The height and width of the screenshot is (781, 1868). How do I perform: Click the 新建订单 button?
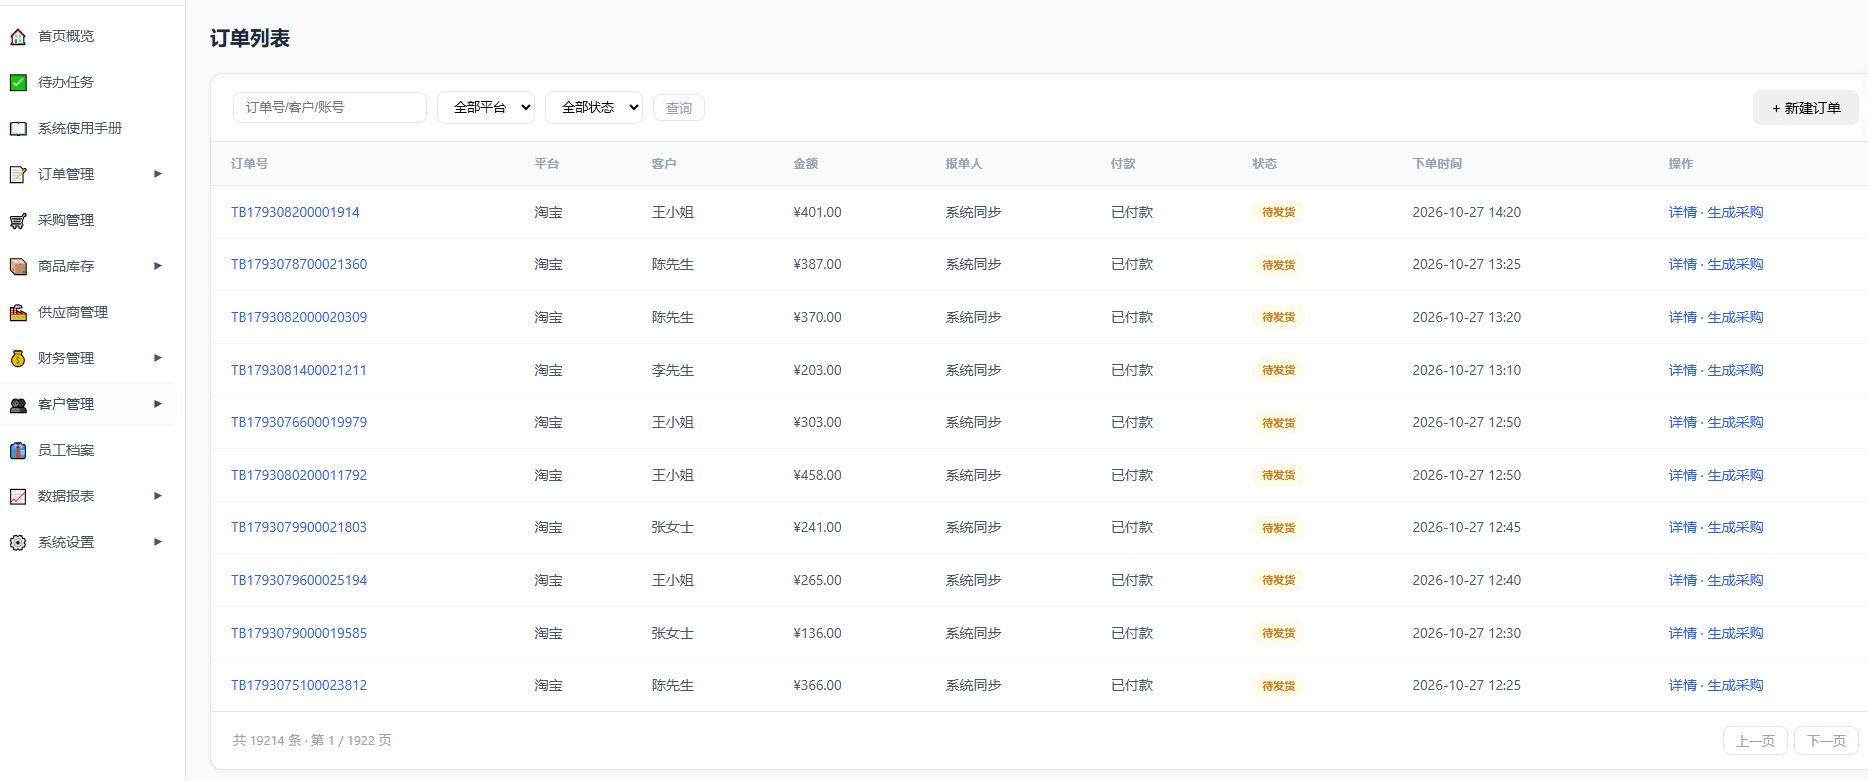click(1806, 108)
